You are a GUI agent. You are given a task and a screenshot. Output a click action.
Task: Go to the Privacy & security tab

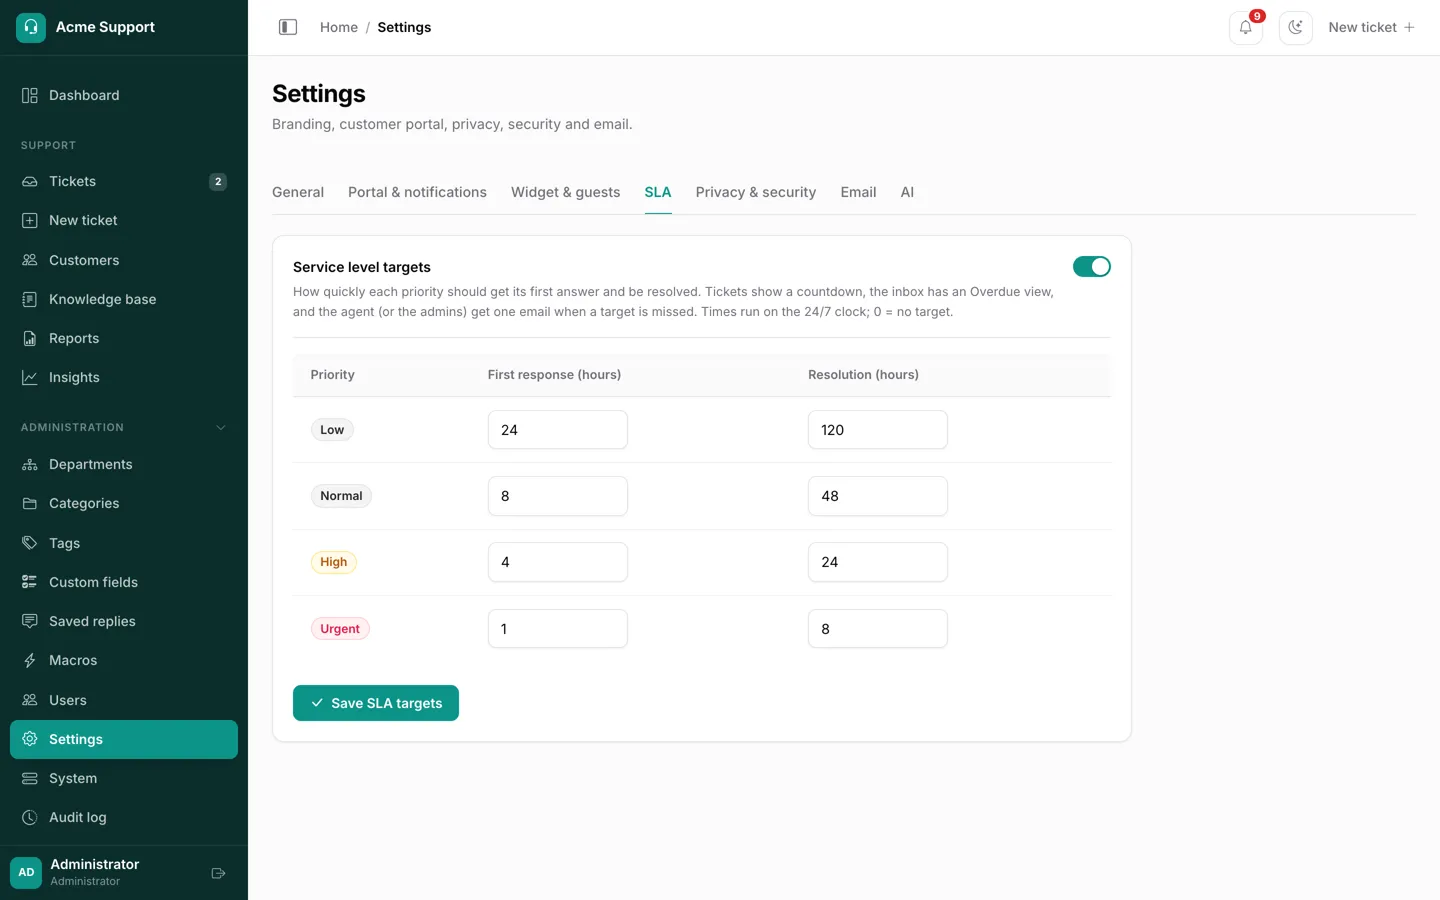point(756,192)
